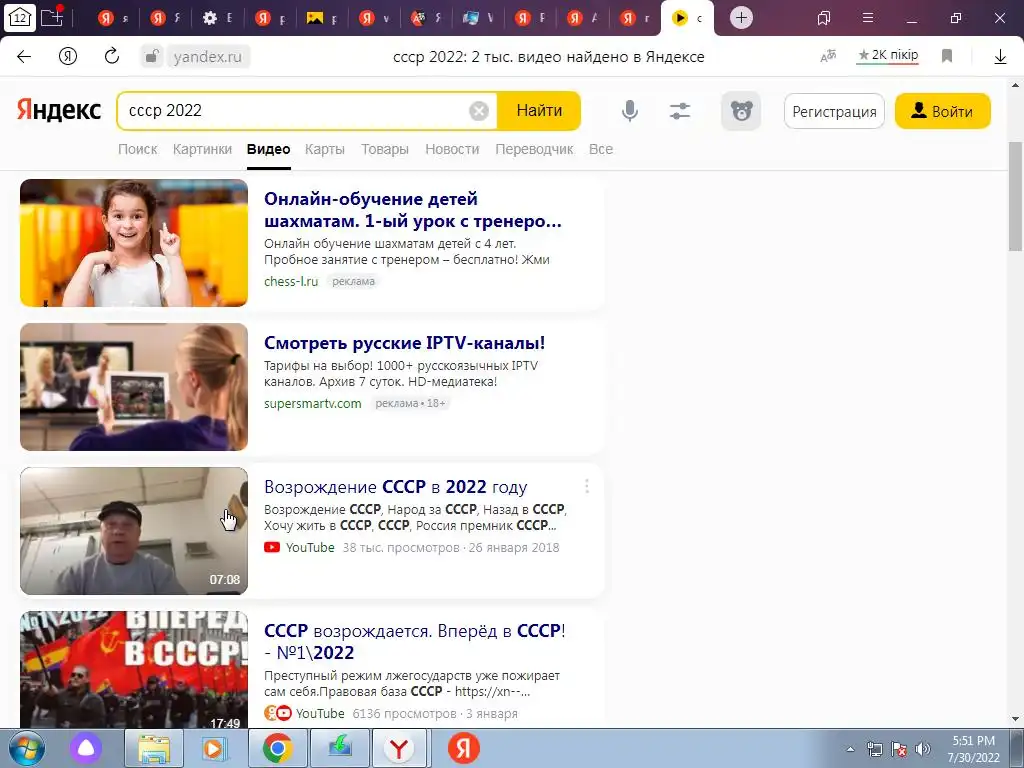The image size is (1024, 768).
Task: Open the Товары tab
Action: coord(385,149)
